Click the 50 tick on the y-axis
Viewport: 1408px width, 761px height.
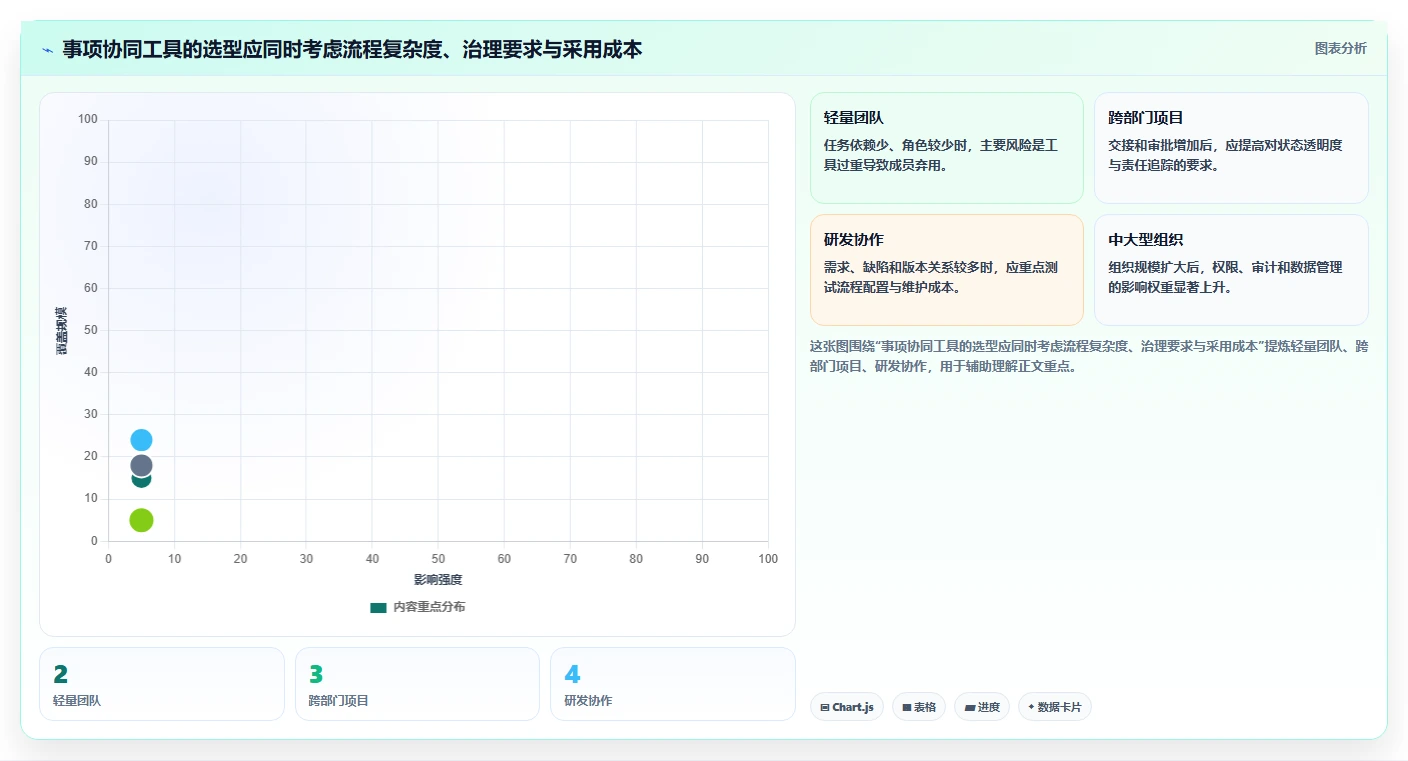[91, 330]
